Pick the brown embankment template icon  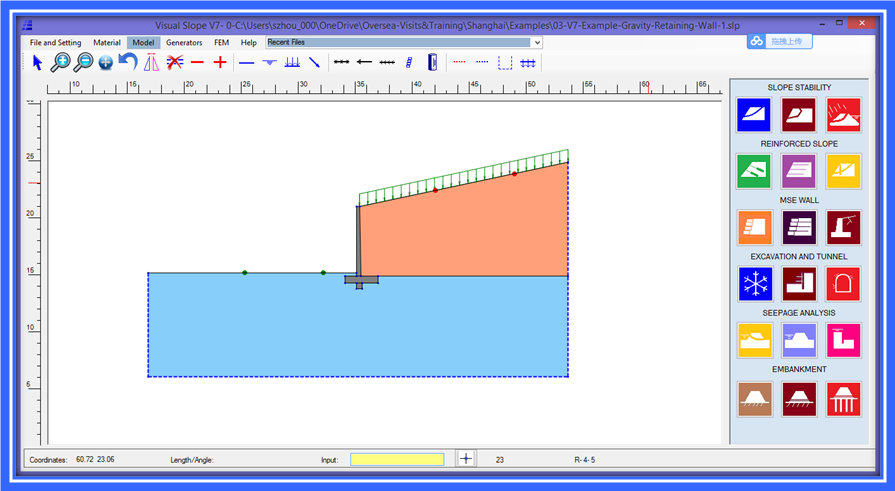(x=754, y=397)
